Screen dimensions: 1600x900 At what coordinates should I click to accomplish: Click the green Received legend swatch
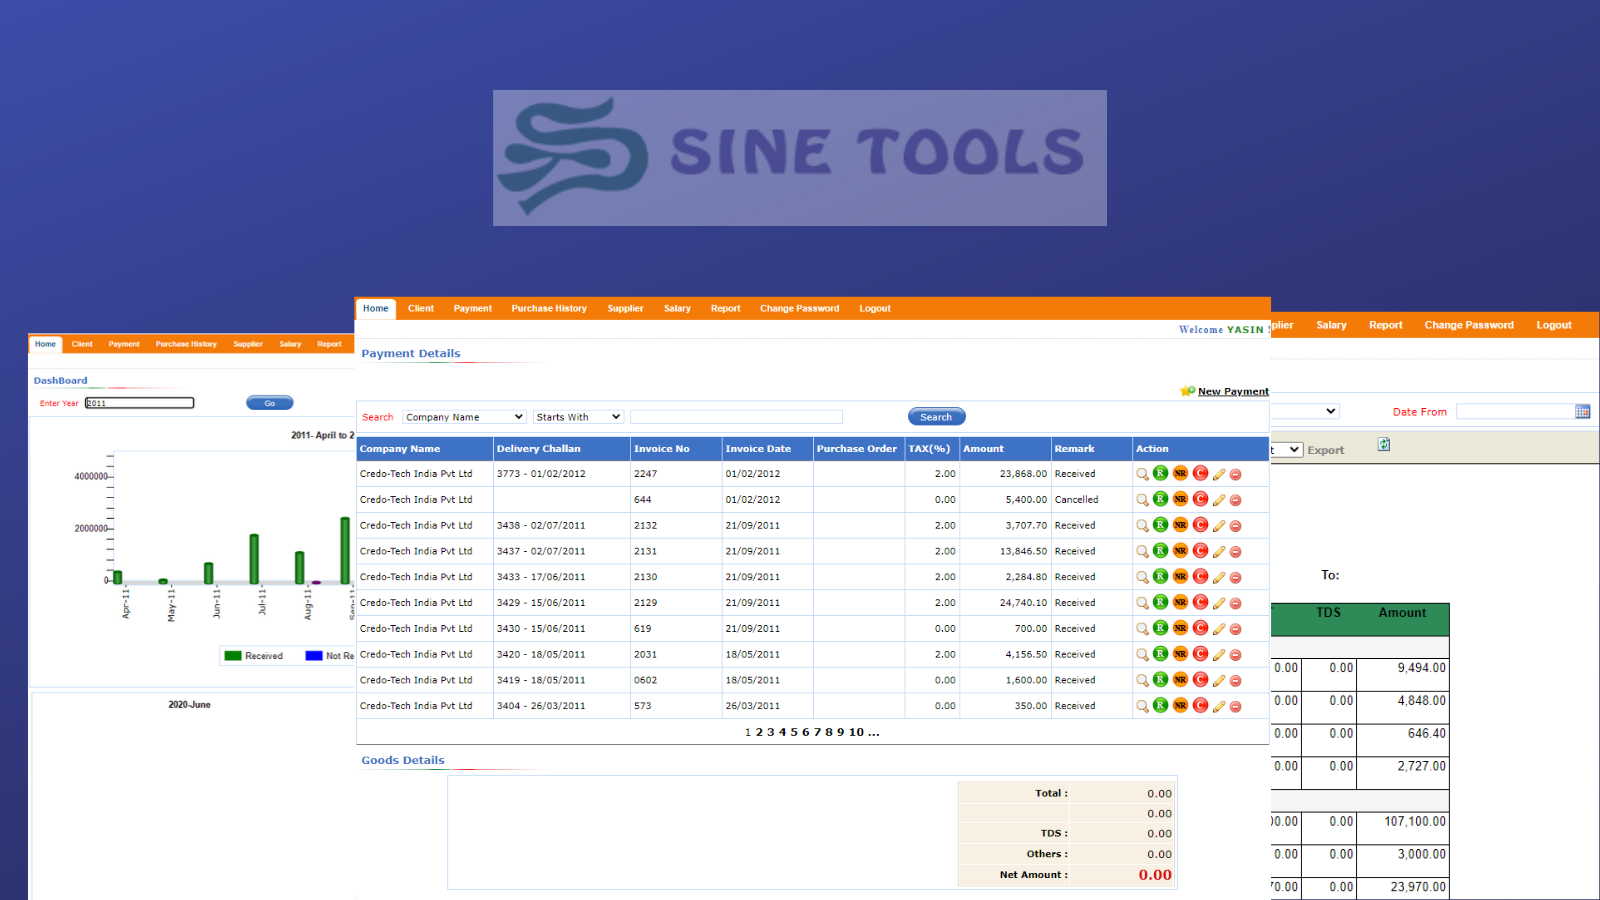[x=233, y=656]
